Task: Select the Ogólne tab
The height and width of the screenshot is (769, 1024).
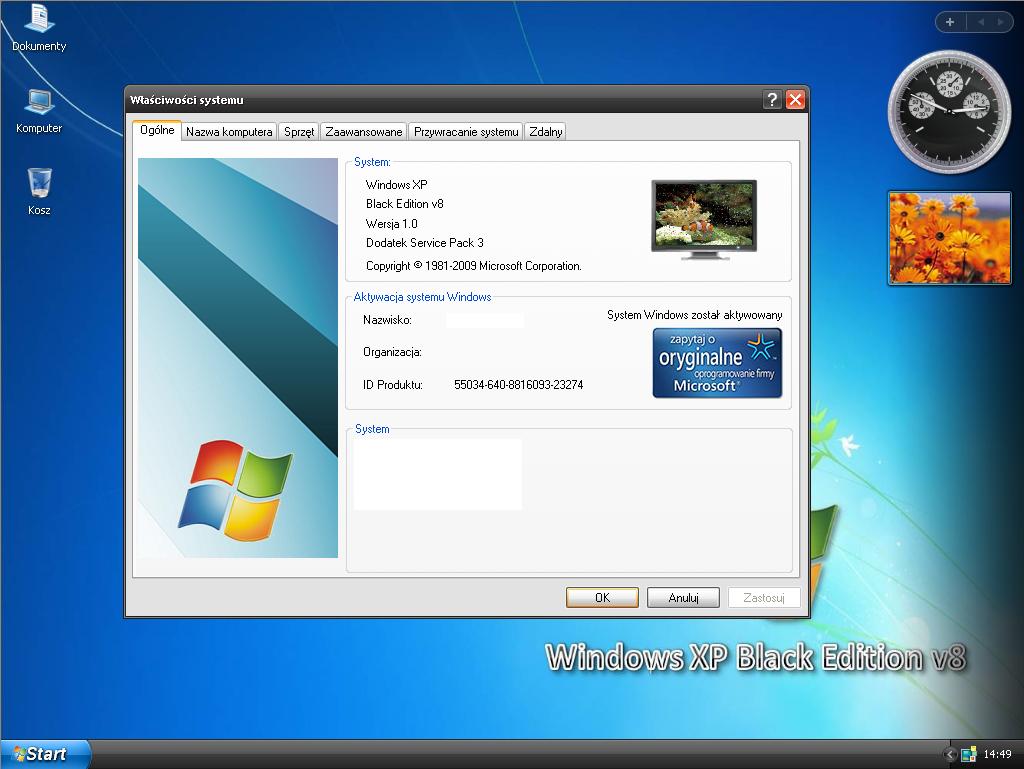Action: pyautogui.click(x=157, y=130)
